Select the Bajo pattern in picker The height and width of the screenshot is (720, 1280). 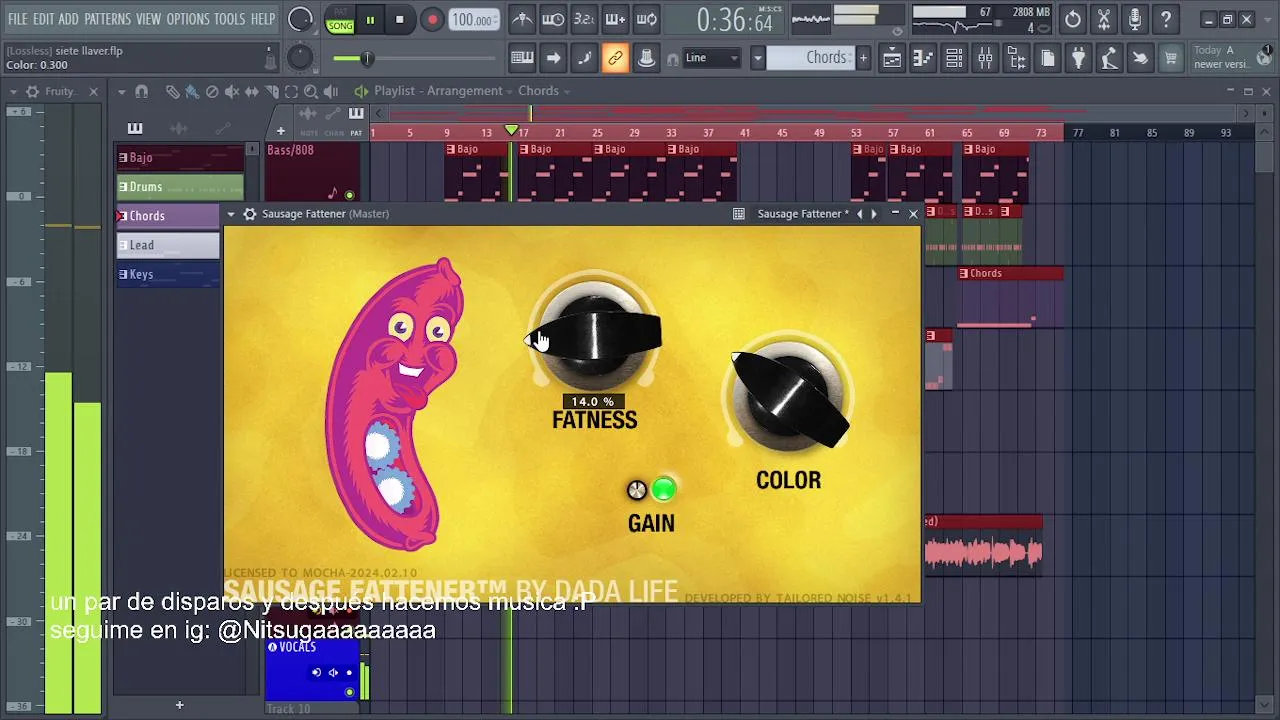[181, 158]
